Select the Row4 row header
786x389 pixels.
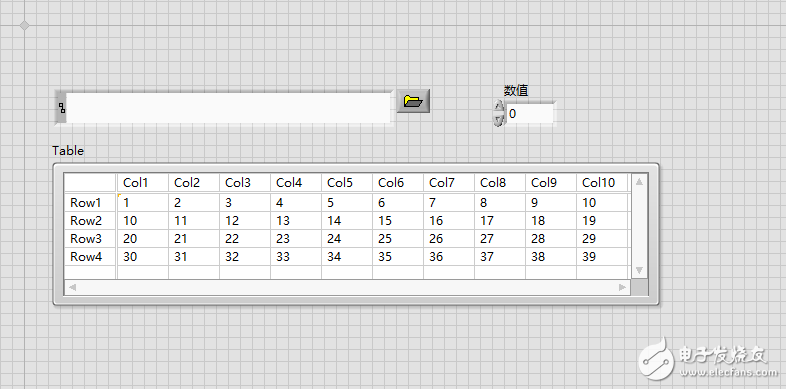pos(90,257)
